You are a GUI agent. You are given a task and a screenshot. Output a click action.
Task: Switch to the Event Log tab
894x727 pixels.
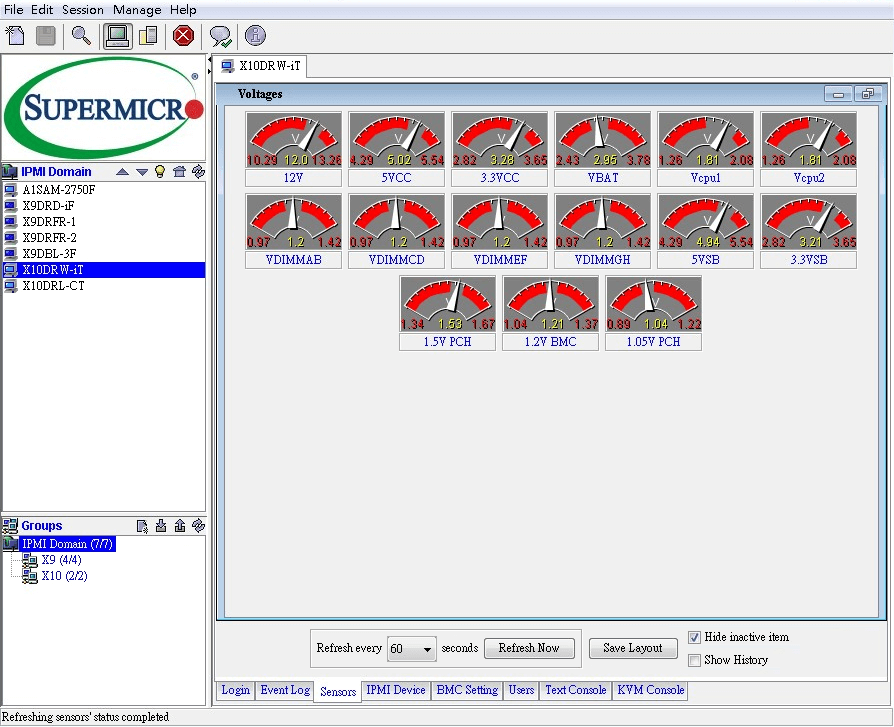[285, 690]
